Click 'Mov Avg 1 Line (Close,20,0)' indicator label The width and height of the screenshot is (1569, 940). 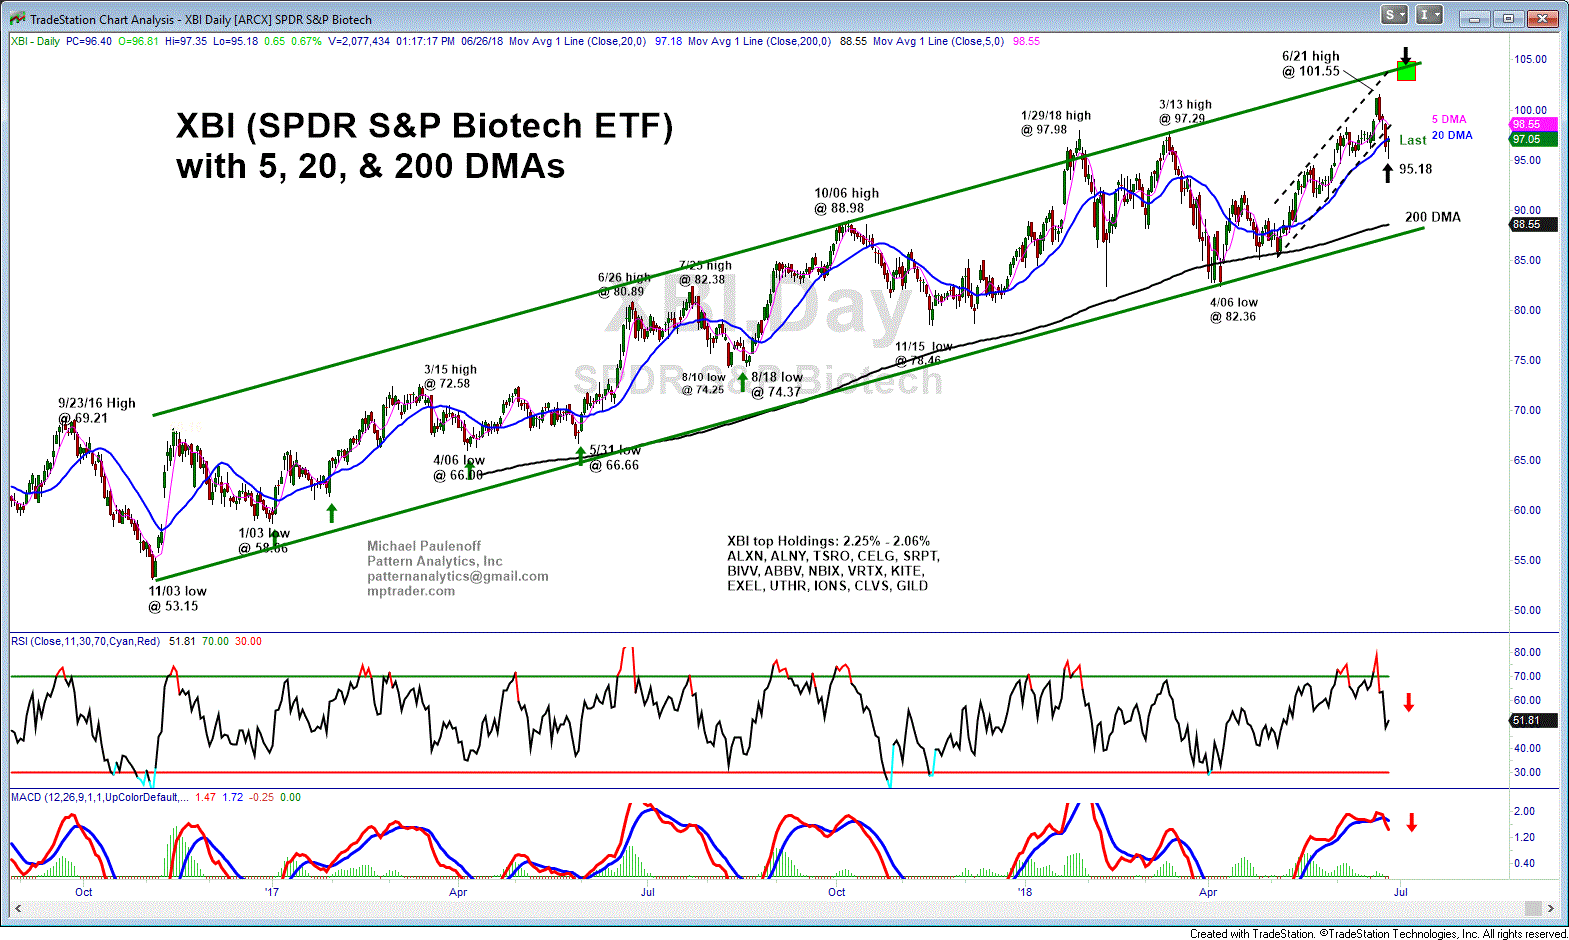pyautogui.click(x=577, y=42)
